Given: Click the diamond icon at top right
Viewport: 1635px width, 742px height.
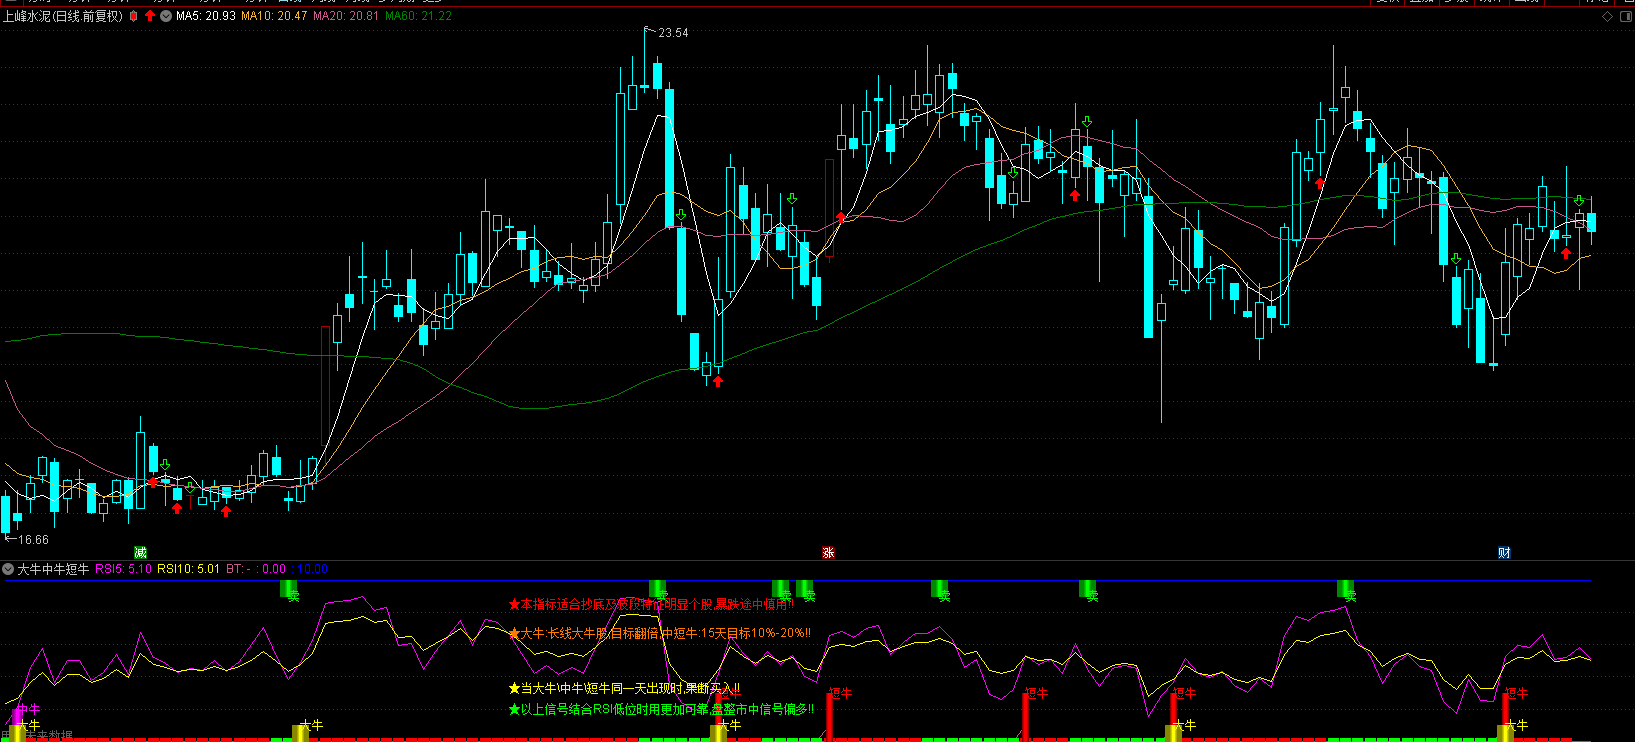Looking at the screenshot, I should point(1607,17).
